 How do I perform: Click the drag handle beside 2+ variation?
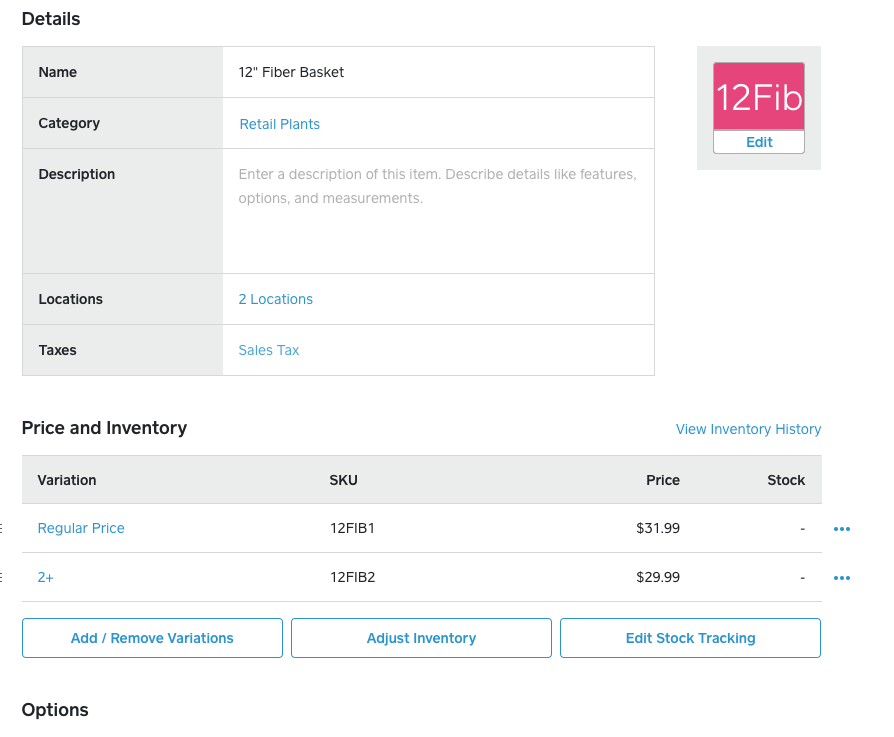click(2, 577)
